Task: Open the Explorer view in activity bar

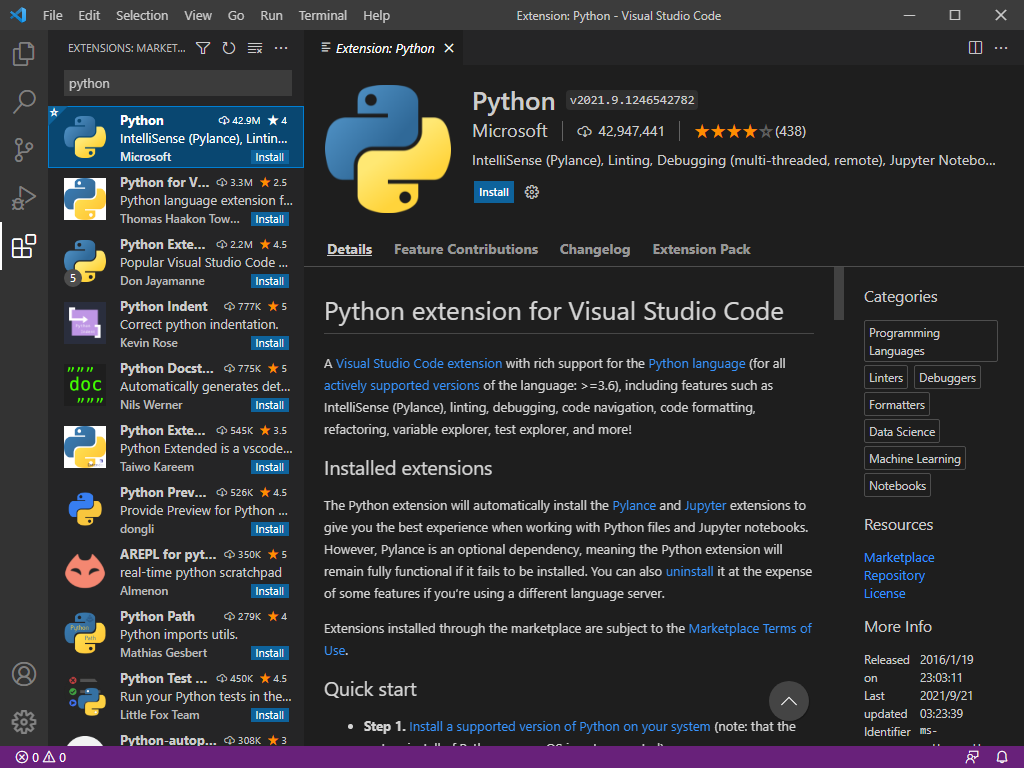Action: click(24, 54)
